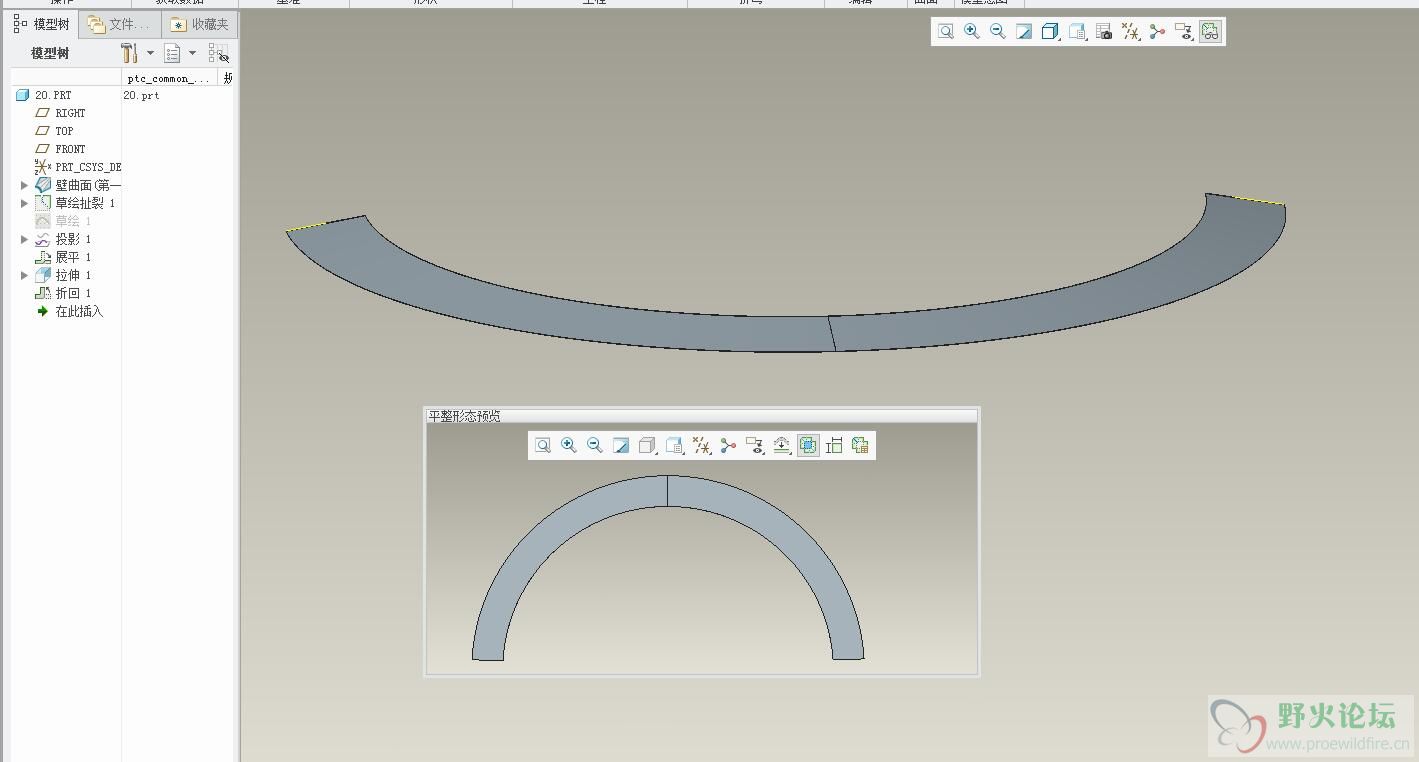Expand the 草绘扯裂 1 feature node
The height and width of the screenshot is (762, 1419).
tap(24, 203)
